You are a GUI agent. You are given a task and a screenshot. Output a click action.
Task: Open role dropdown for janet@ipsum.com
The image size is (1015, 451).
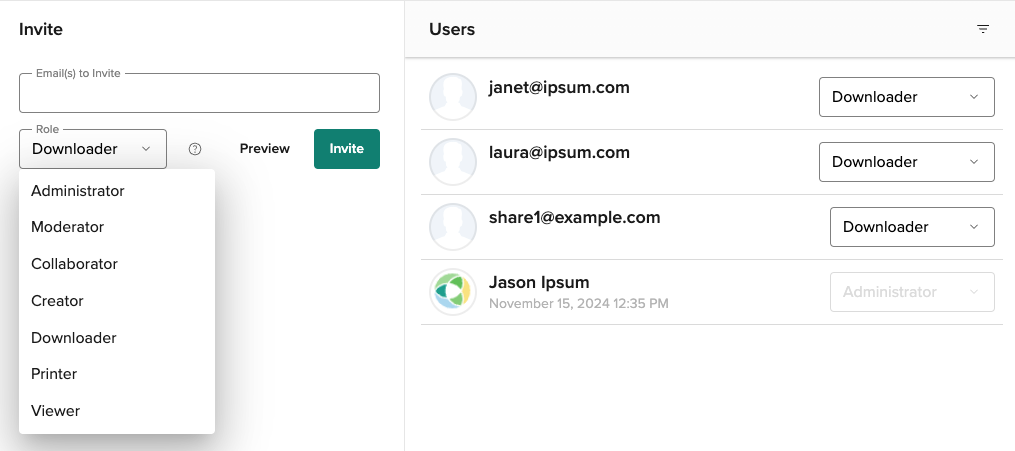[x=906, y=97]
